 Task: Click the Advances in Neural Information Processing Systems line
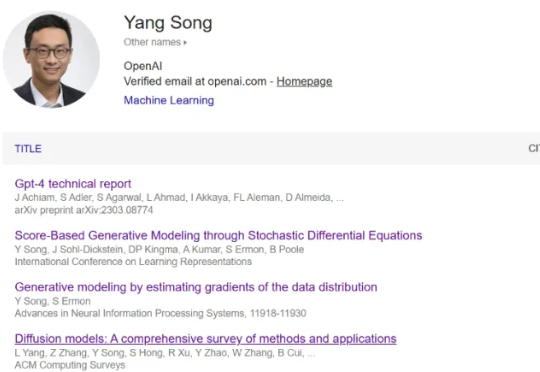tap(160, 313)
